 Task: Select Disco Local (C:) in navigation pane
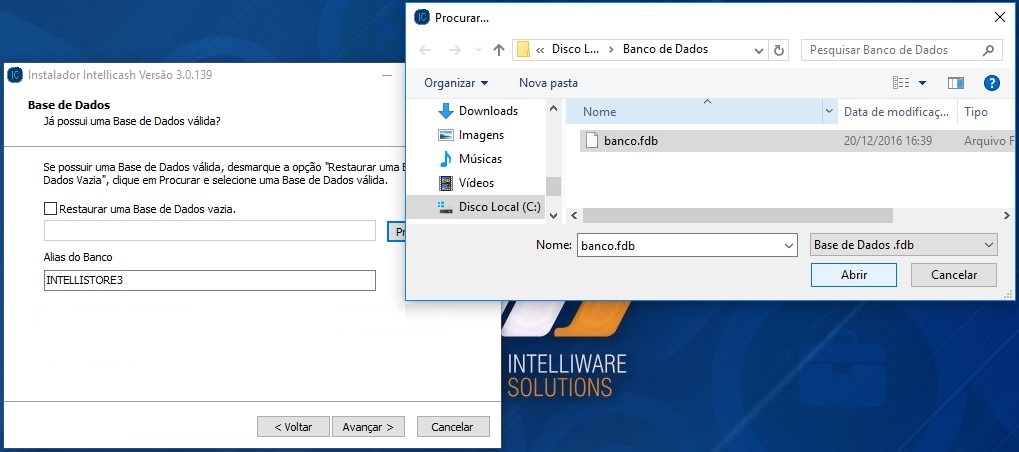point(478,207)
